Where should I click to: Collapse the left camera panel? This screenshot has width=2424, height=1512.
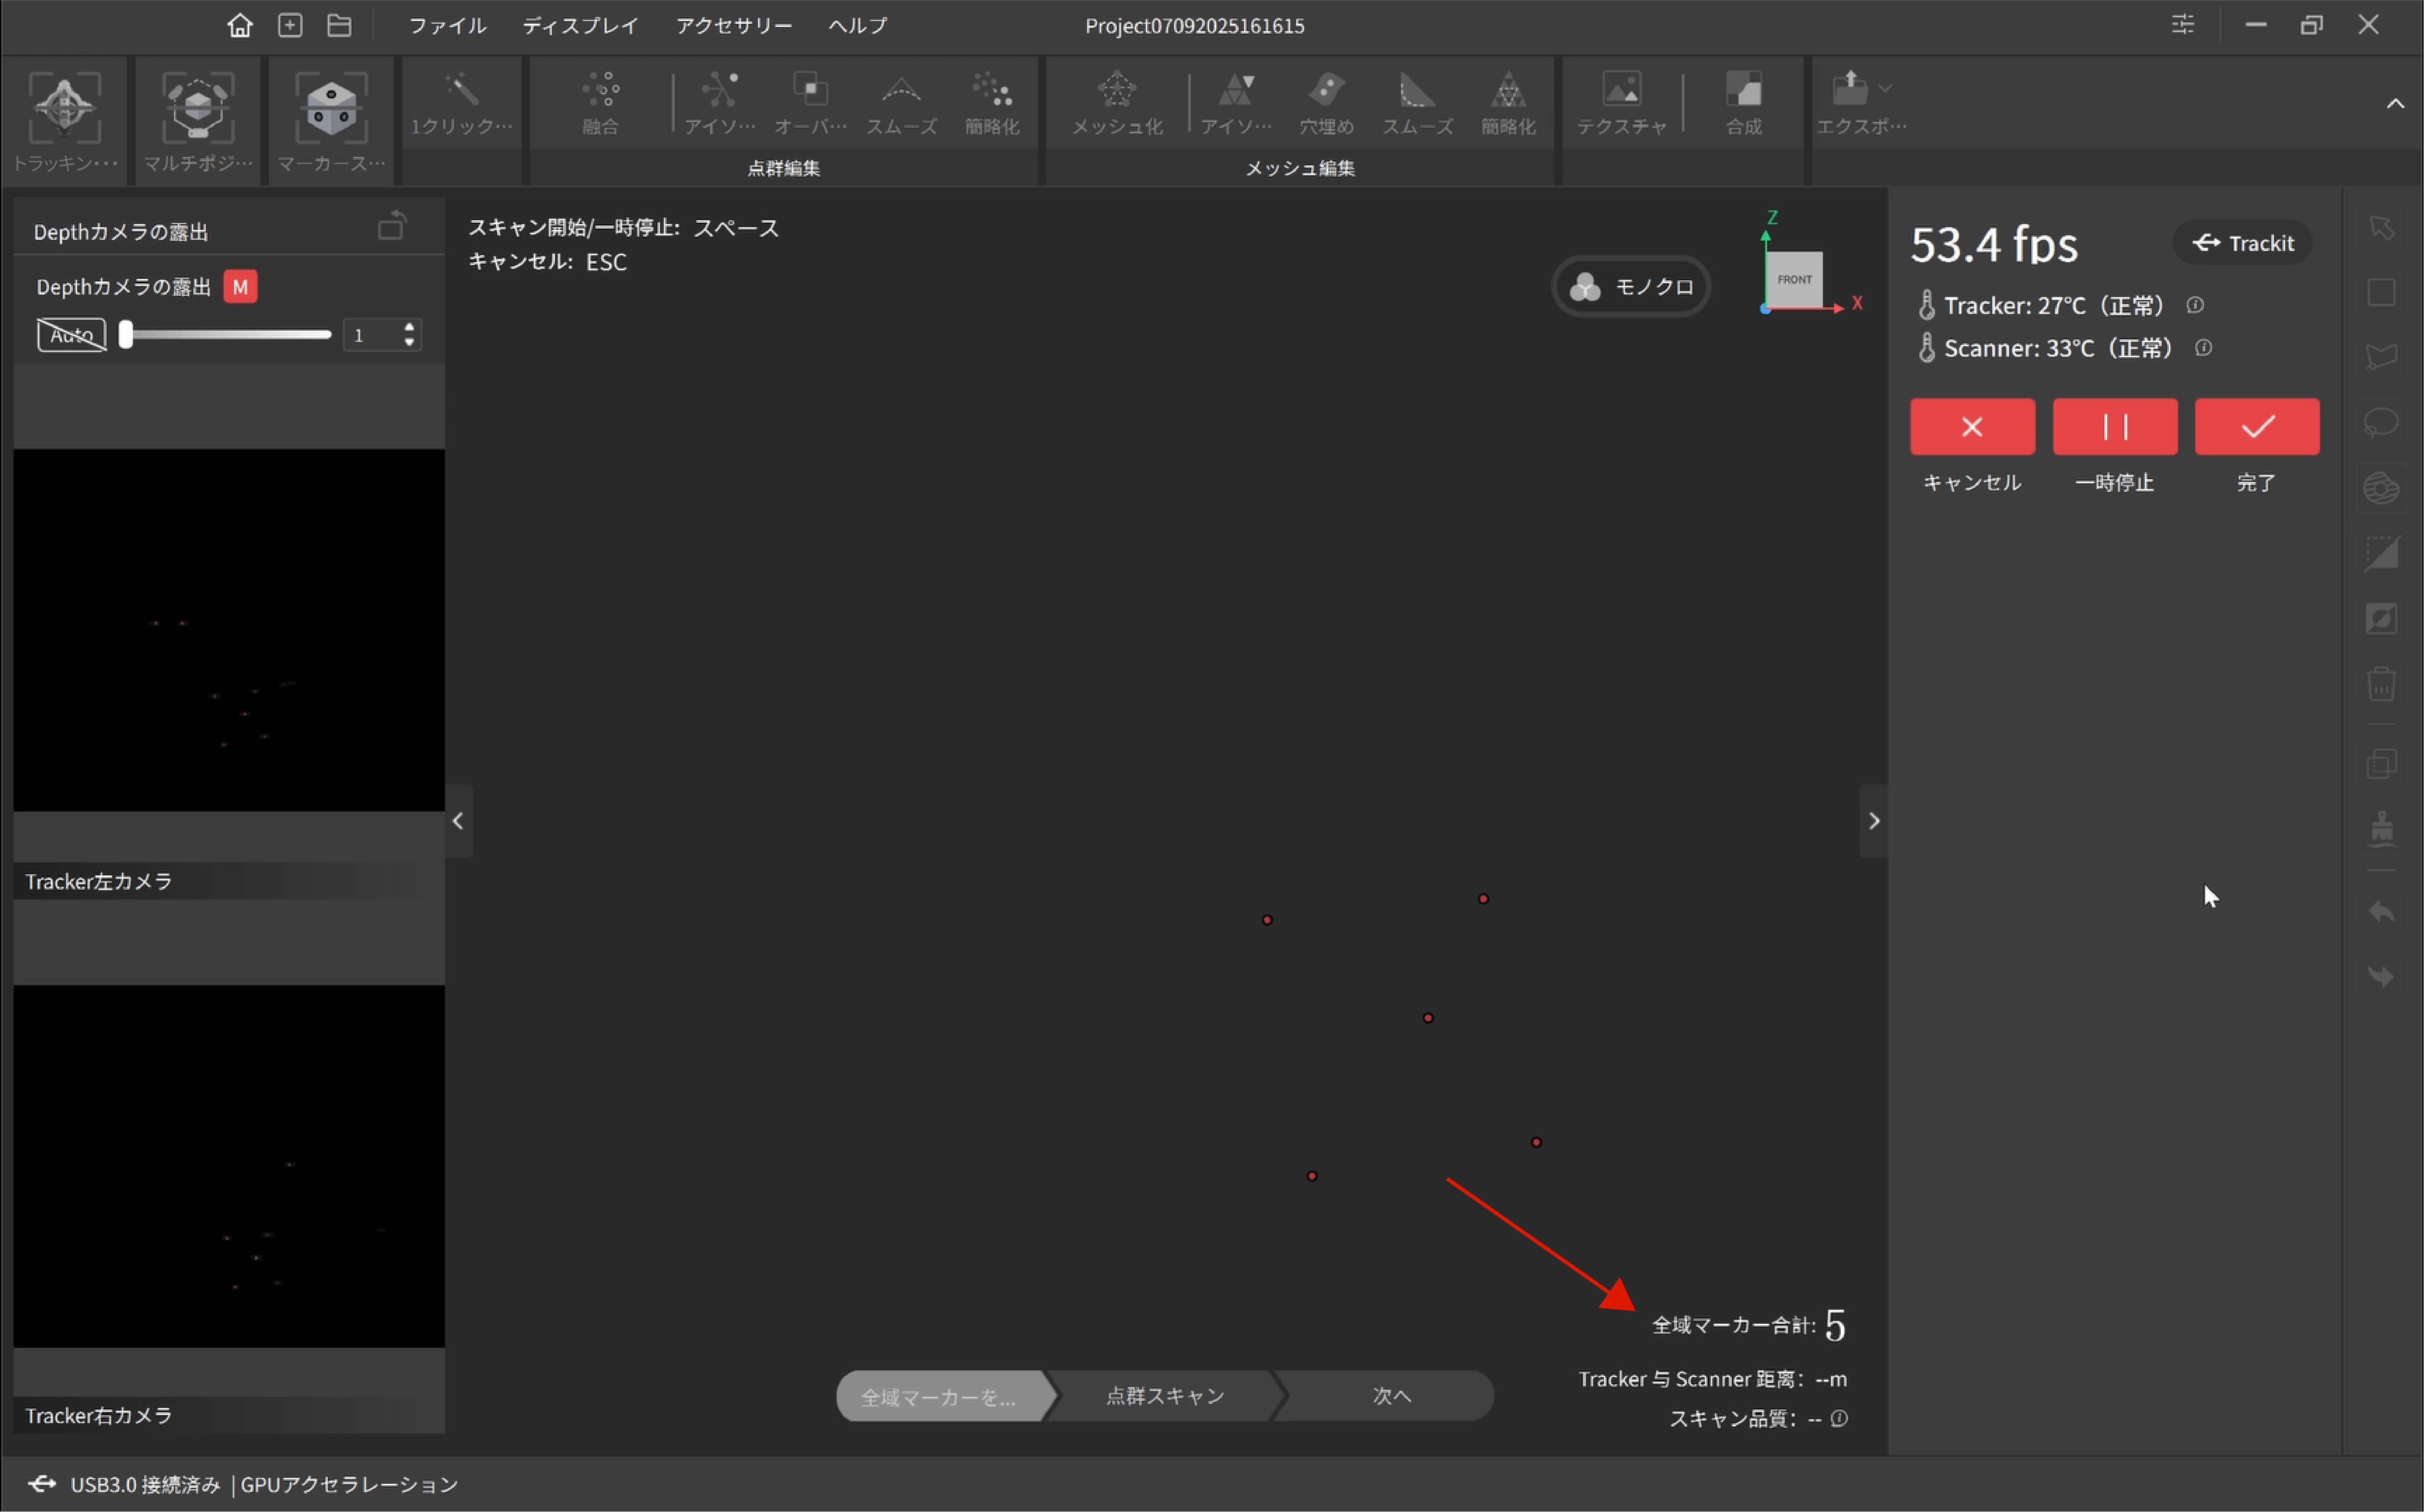coord(458,821)
